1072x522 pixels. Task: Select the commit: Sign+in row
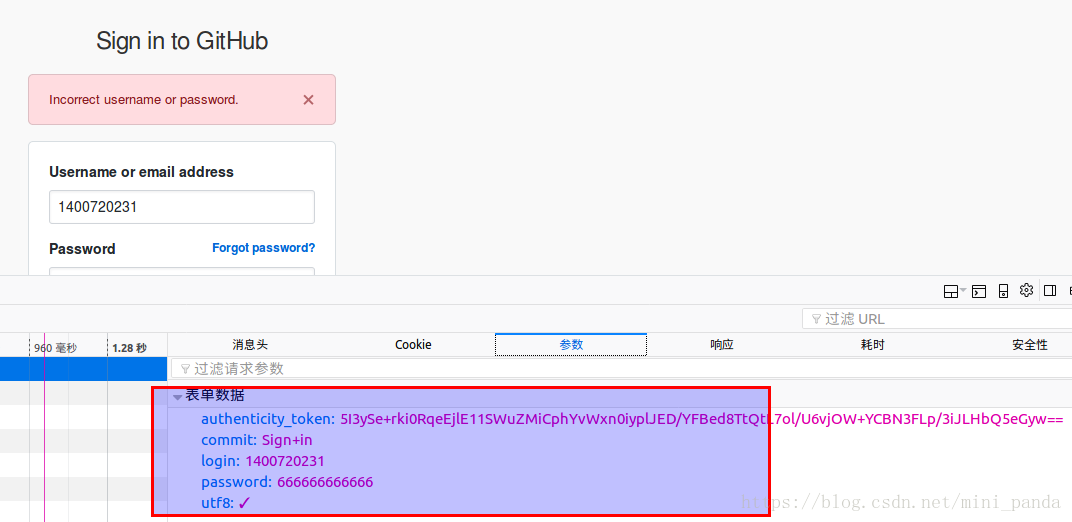(256, 440)
